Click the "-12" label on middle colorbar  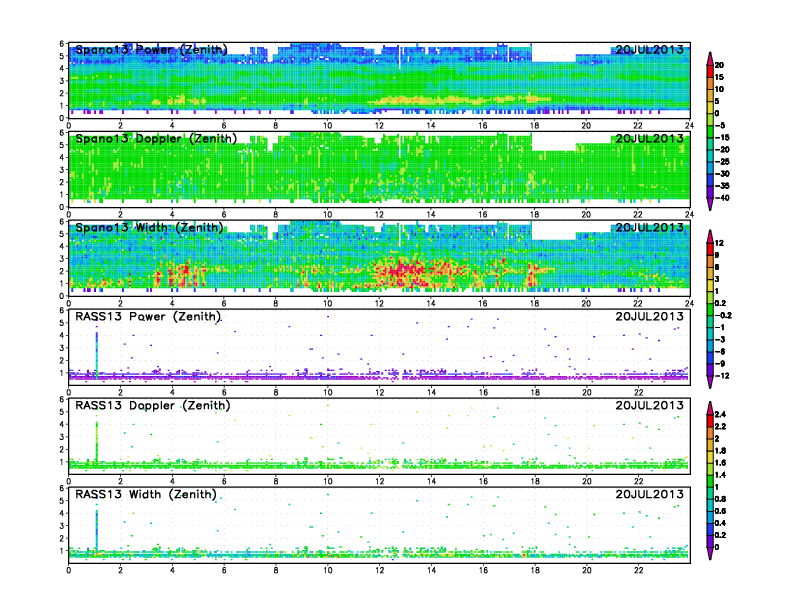click(722, 376)
